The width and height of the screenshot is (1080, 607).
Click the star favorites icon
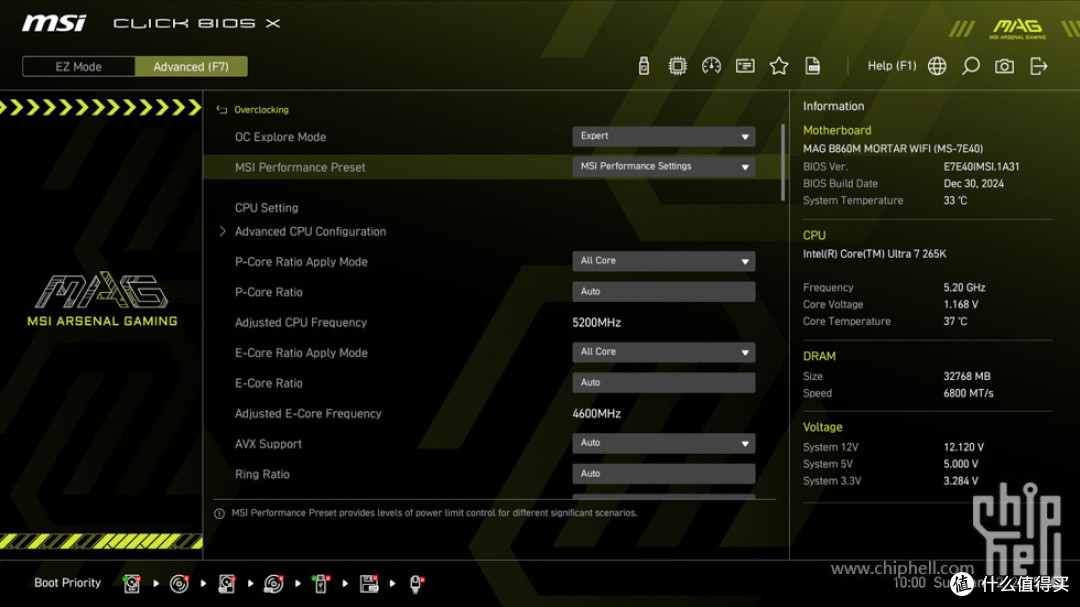click(x=778, y=66)
